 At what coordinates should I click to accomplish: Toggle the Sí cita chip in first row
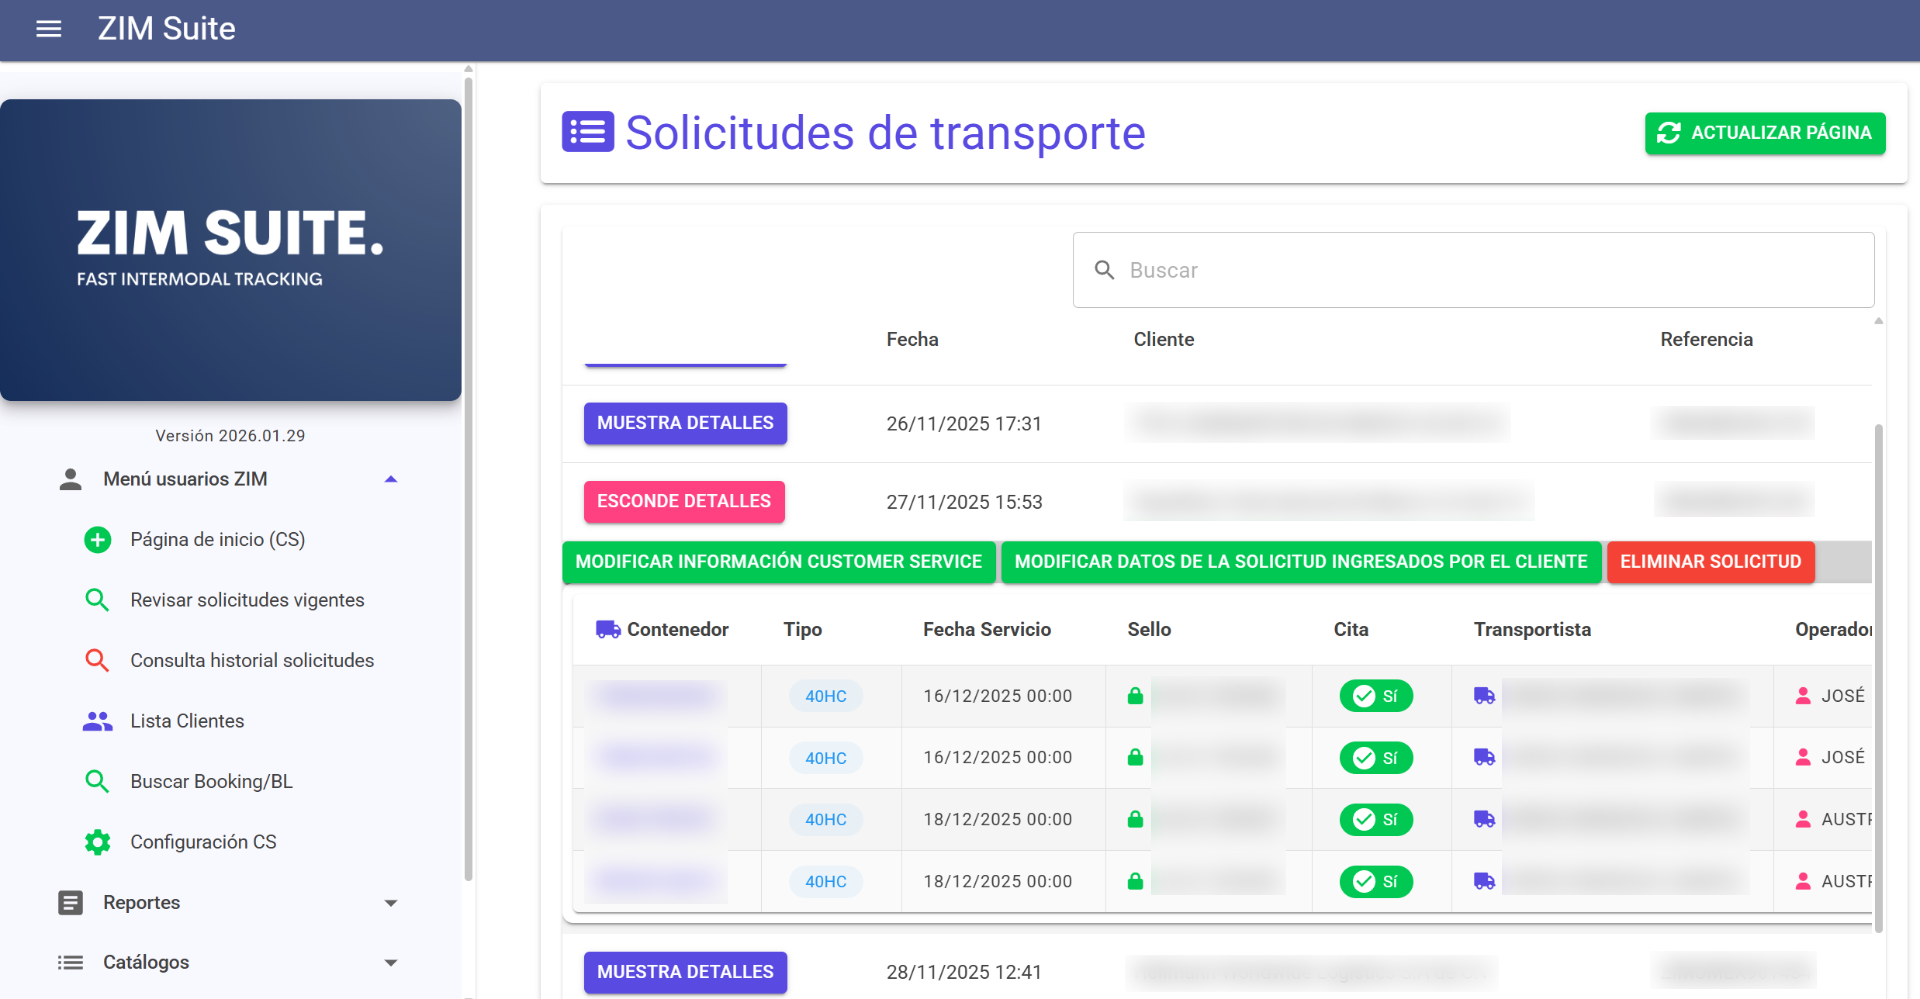click(x=1376, y=696)
